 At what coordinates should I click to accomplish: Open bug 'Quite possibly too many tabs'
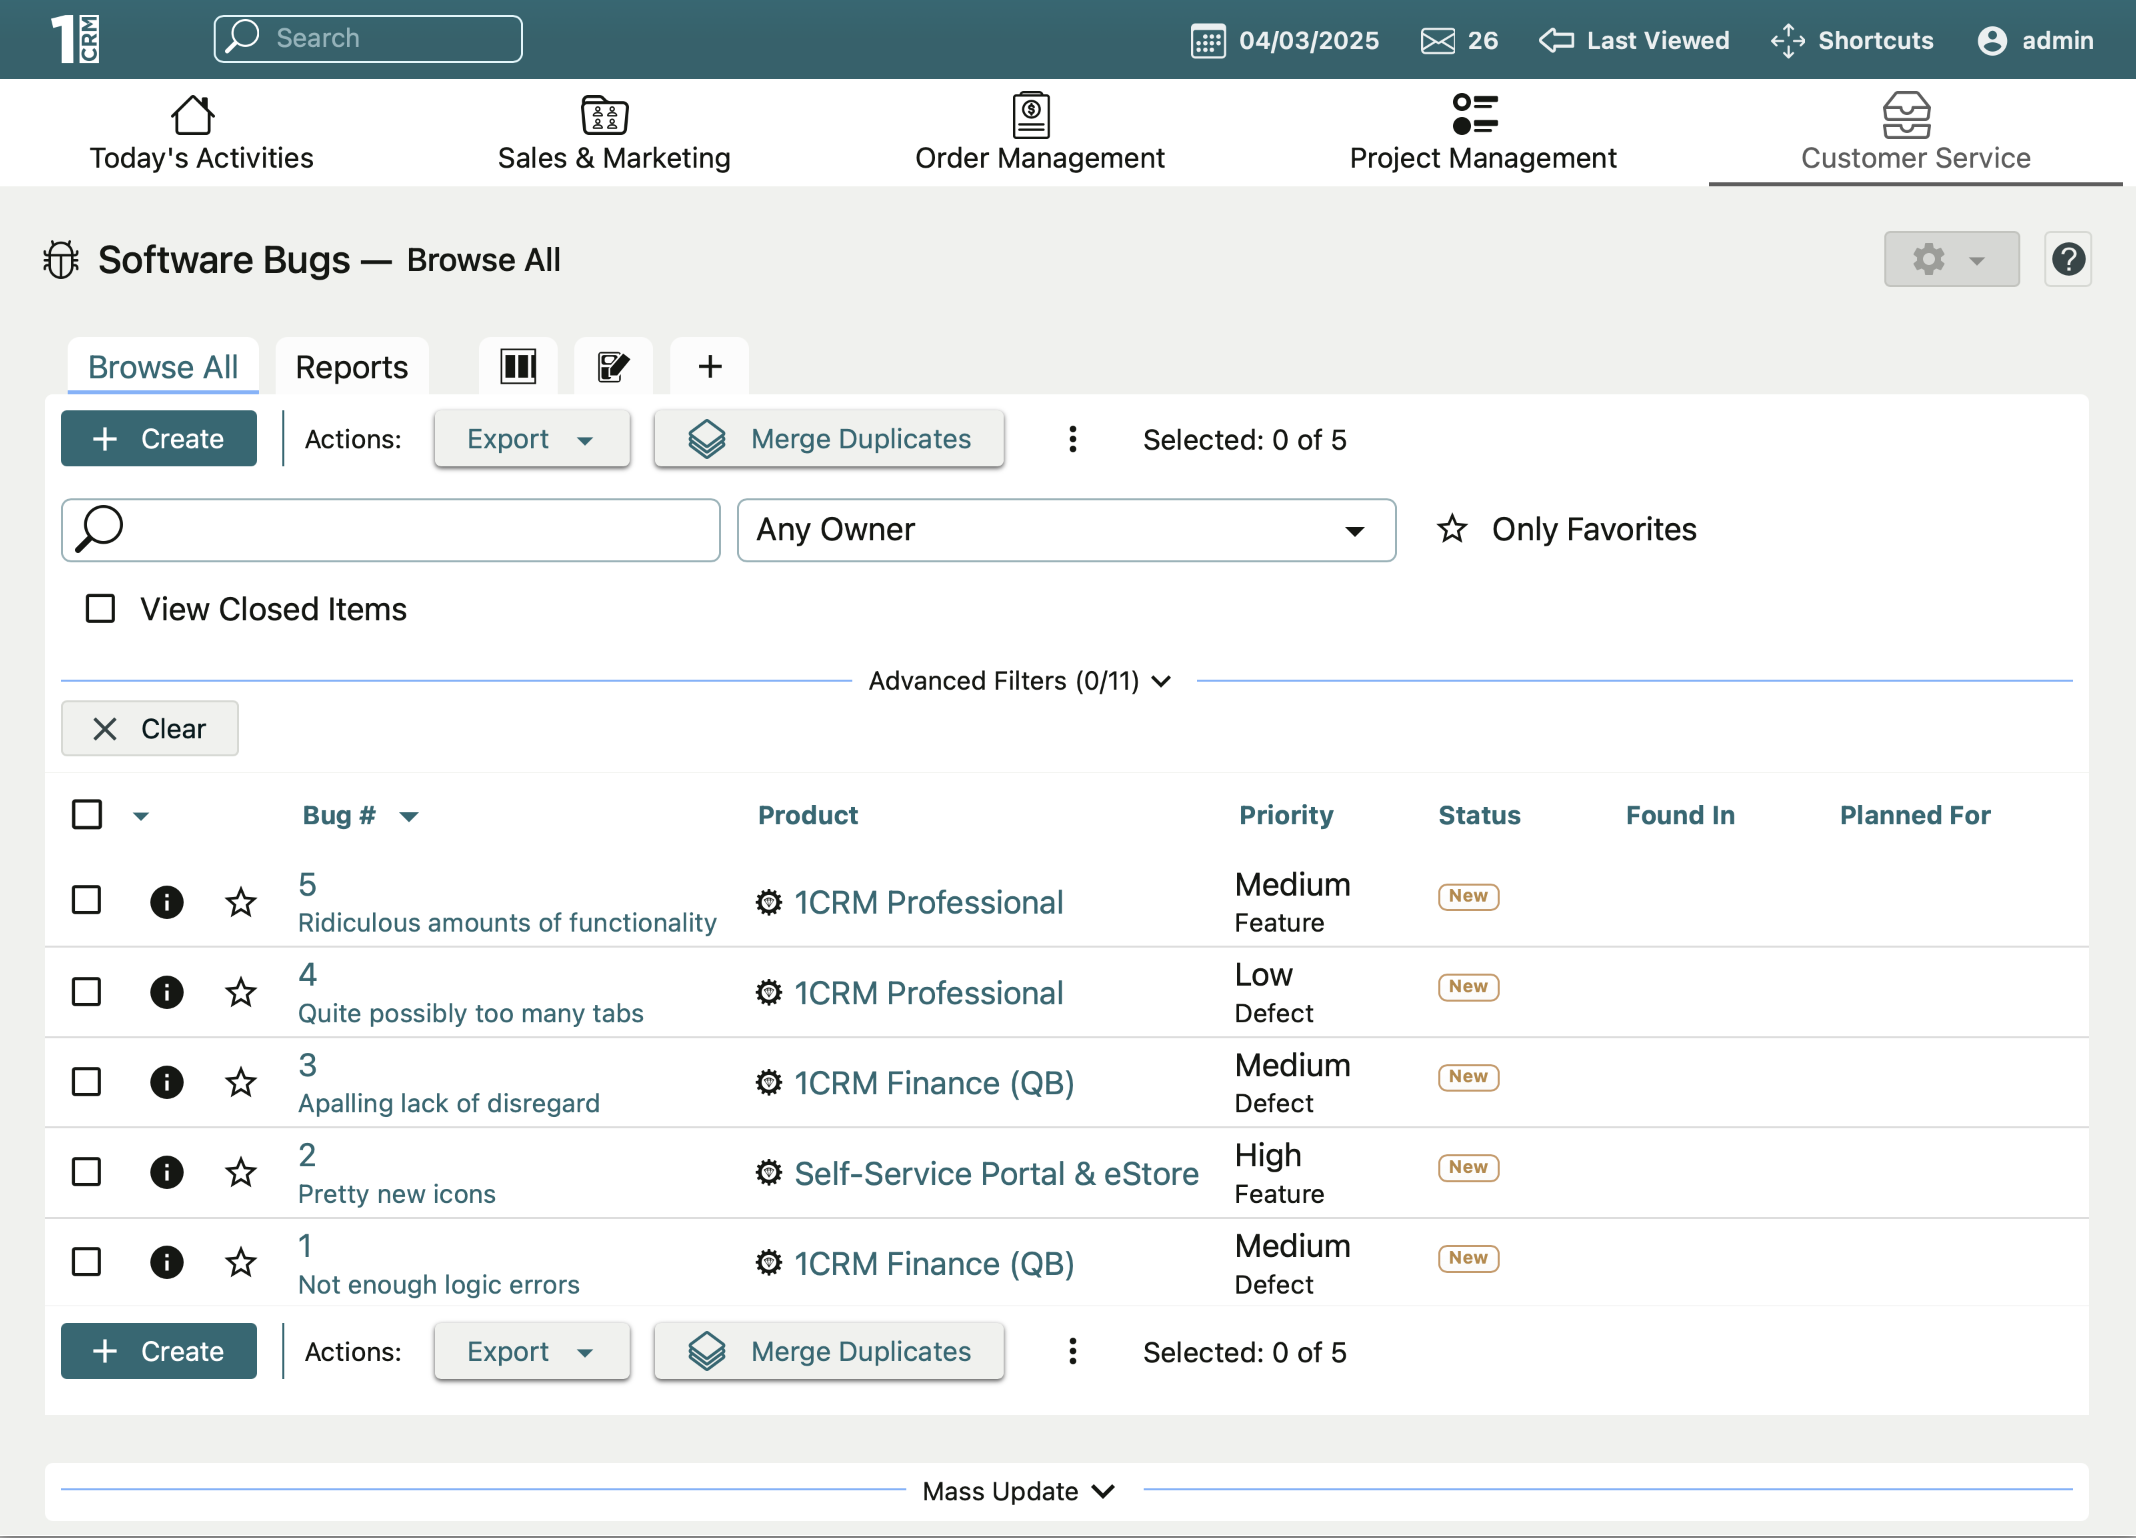(x=471, y=1013)
